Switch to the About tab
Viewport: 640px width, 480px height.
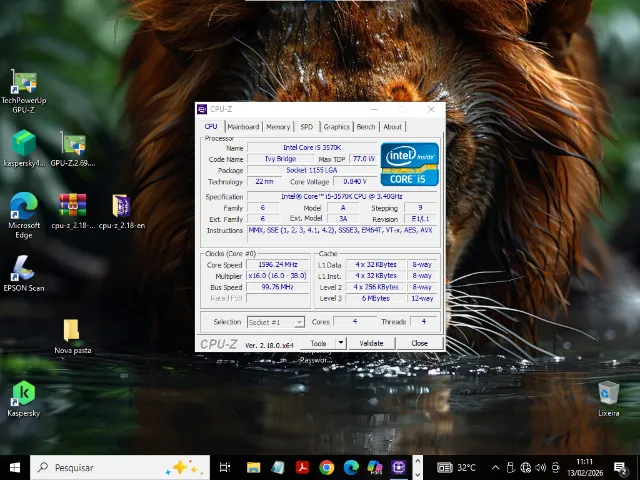click(x=392, y=127)
